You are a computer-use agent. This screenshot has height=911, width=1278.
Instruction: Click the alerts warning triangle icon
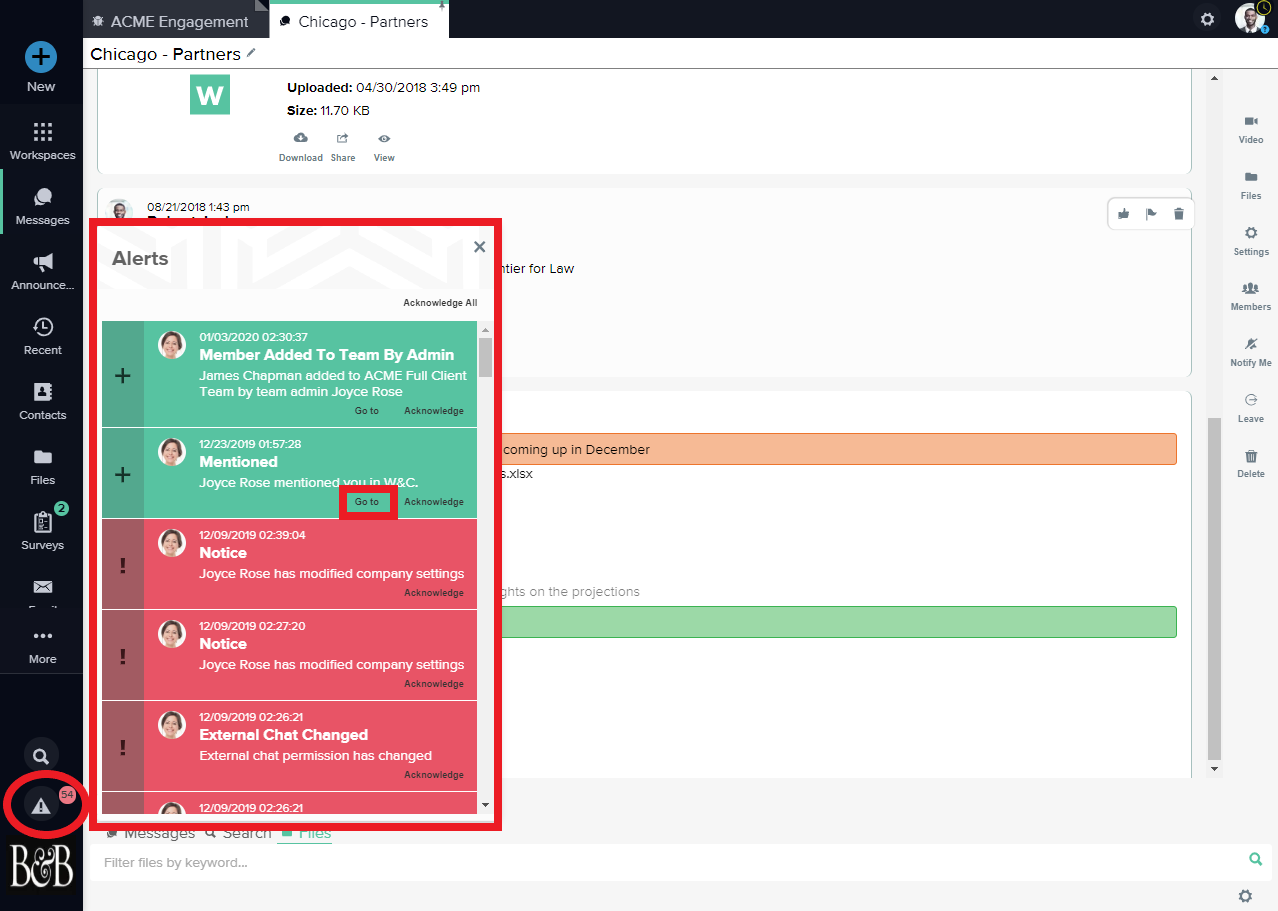[x=41, y=806]
